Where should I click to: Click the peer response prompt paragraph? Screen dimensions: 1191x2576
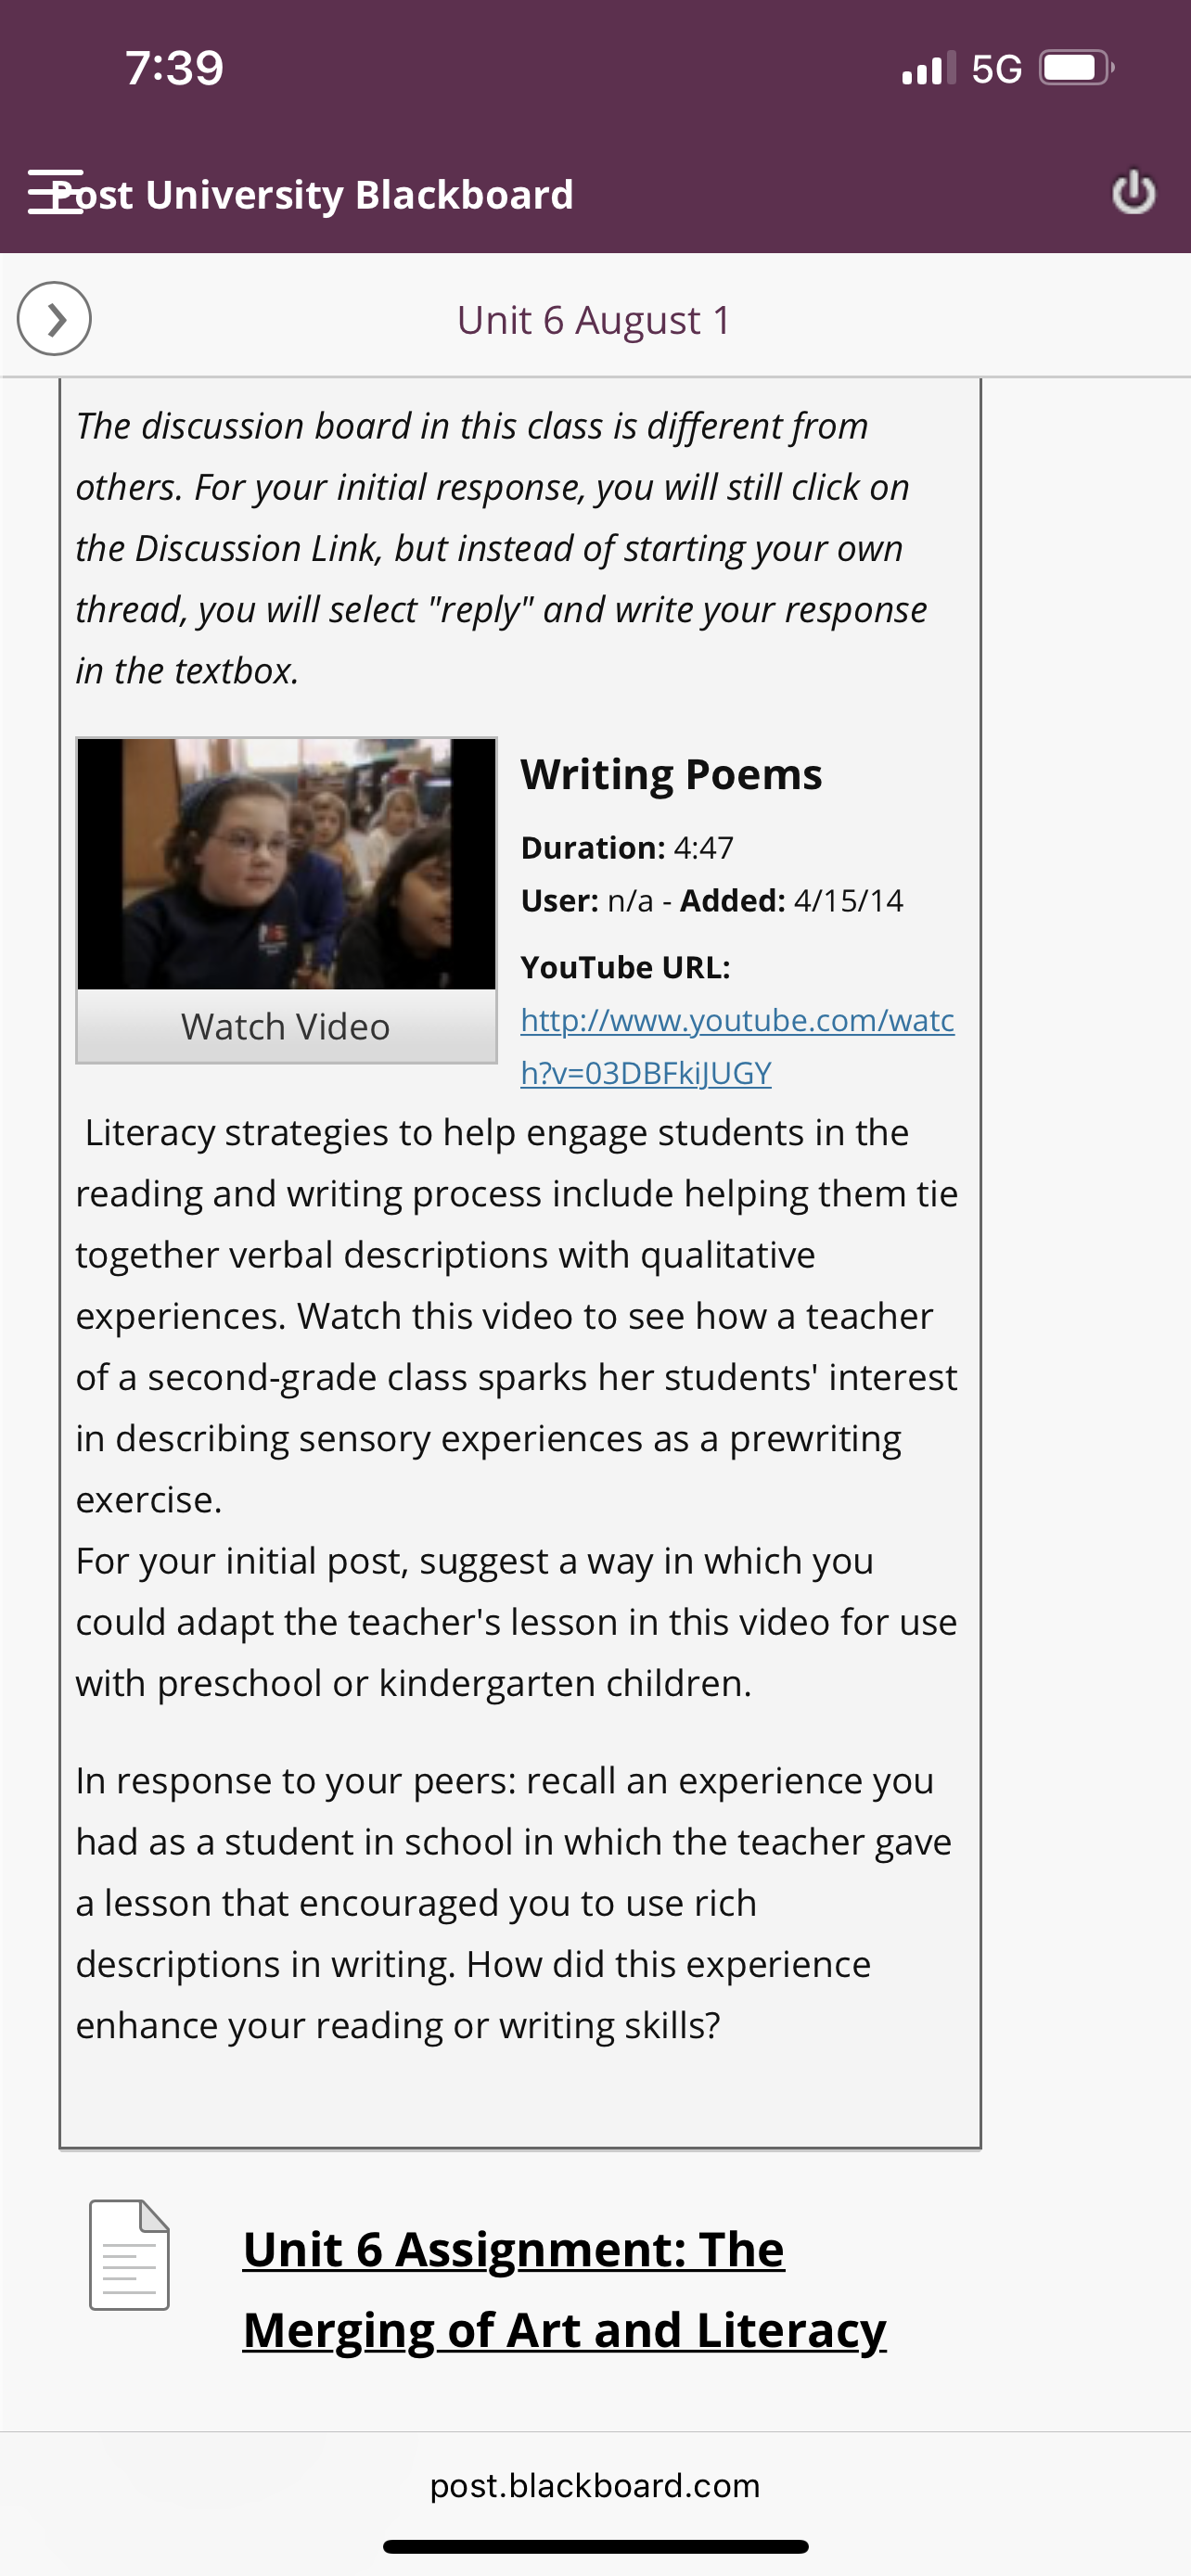514,1903
